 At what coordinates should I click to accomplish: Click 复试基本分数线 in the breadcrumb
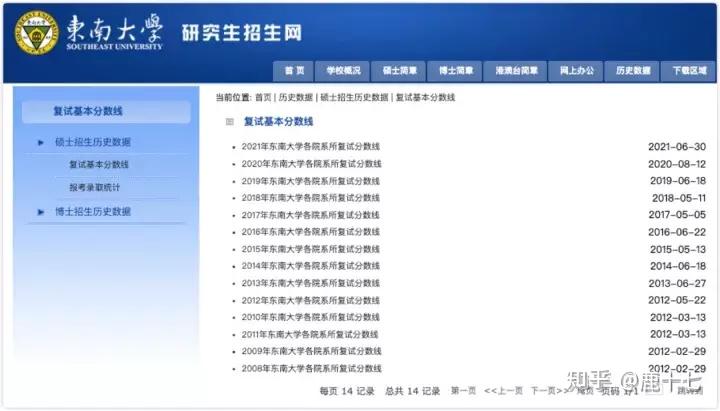pyautogui.click(x=425, y=97)
